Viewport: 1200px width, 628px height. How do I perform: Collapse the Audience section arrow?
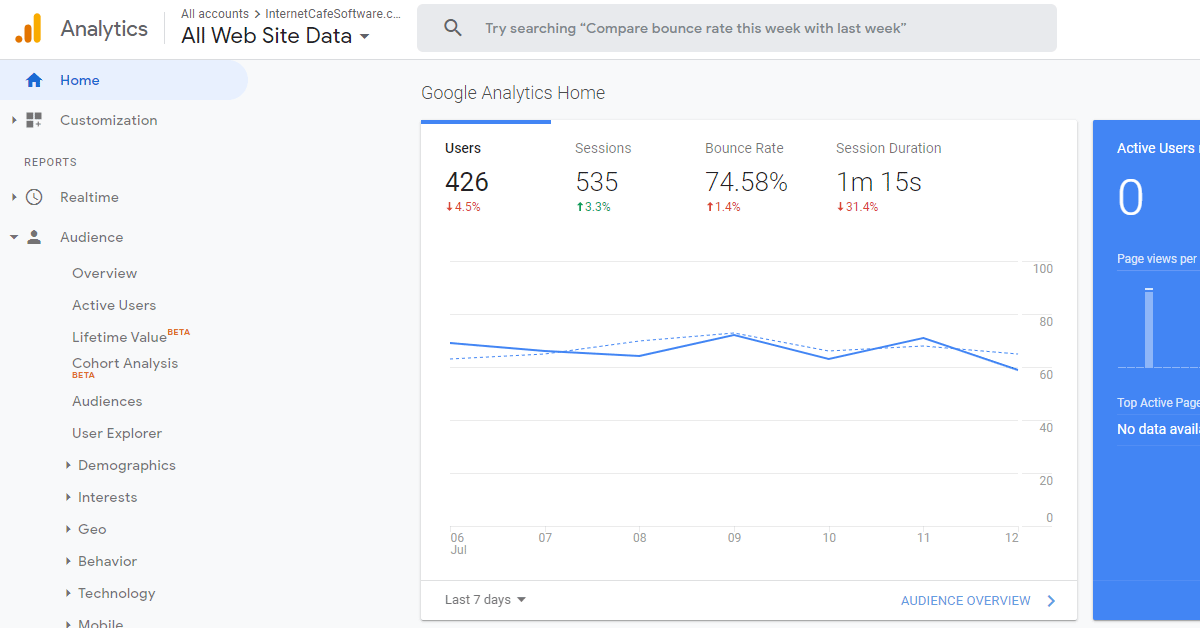pos(14,237)
